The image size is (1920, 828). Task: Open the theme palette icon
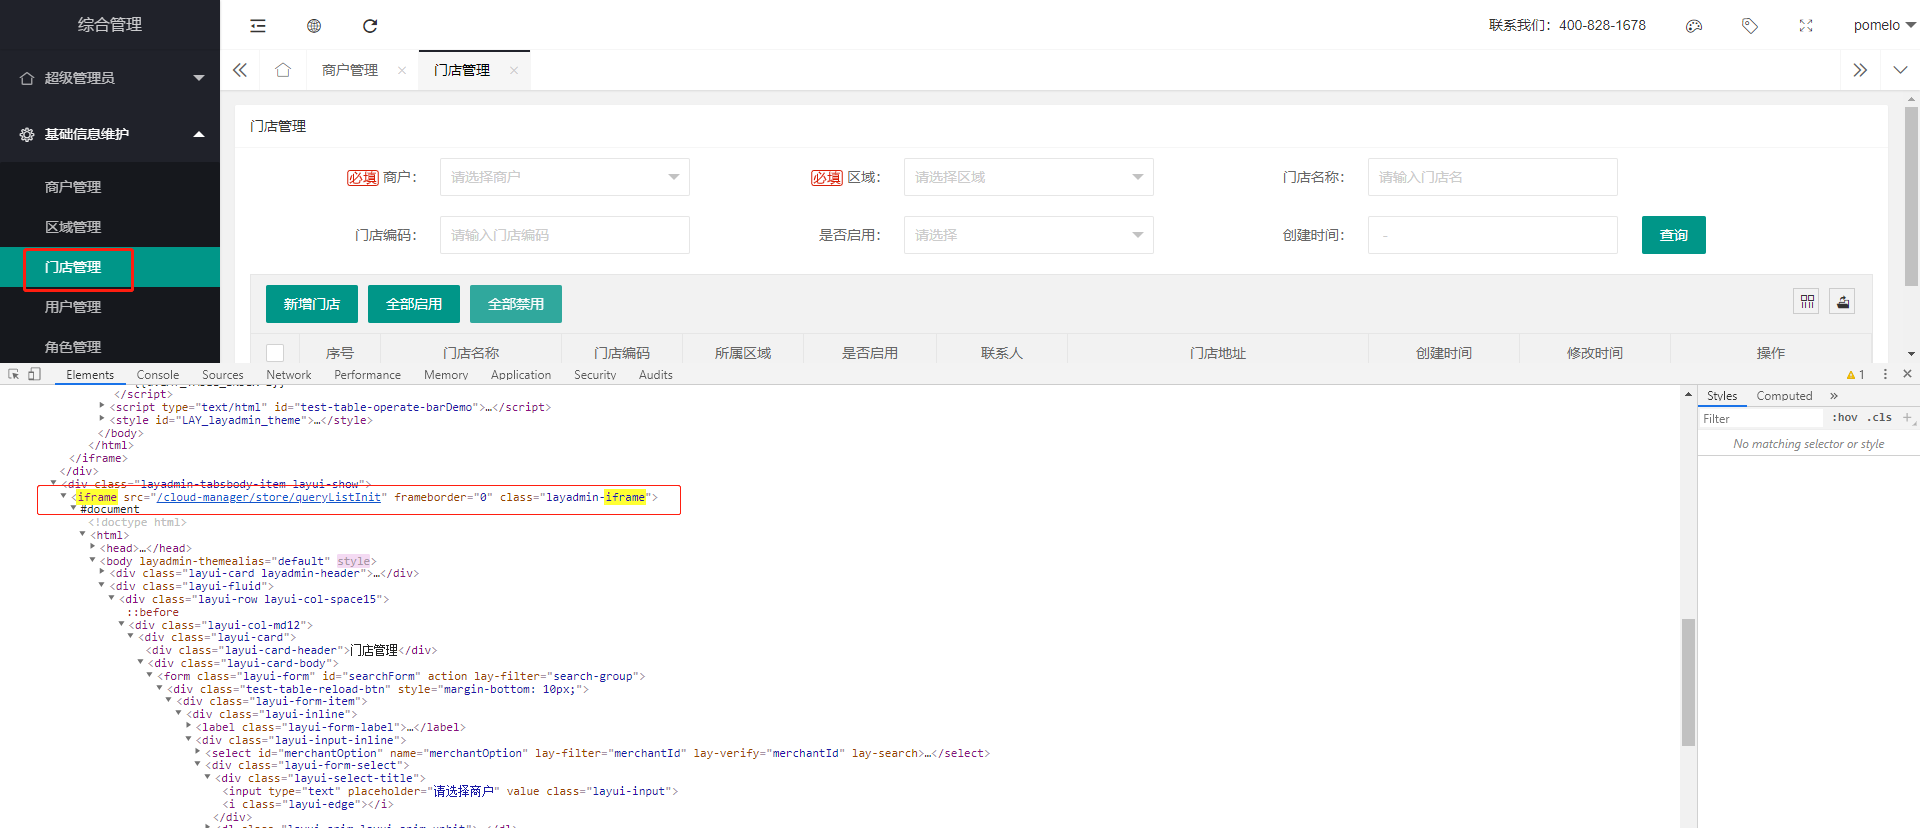point(1694,26)
